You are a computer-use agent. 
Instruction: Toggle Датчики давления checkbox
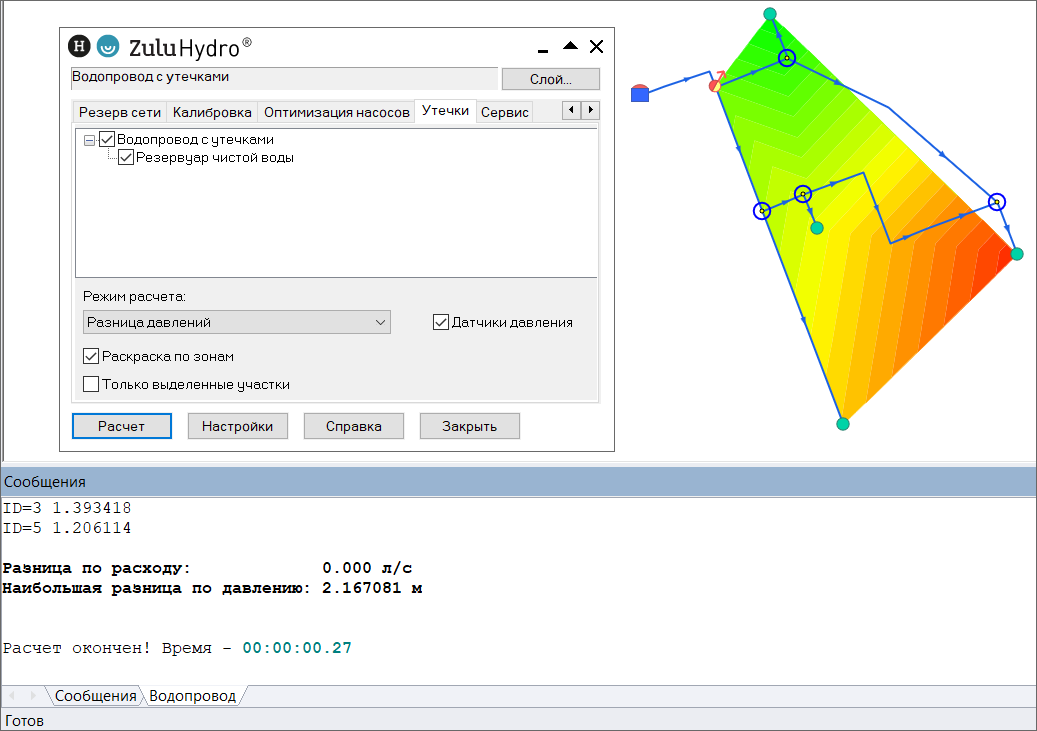(x=440, y=322)
